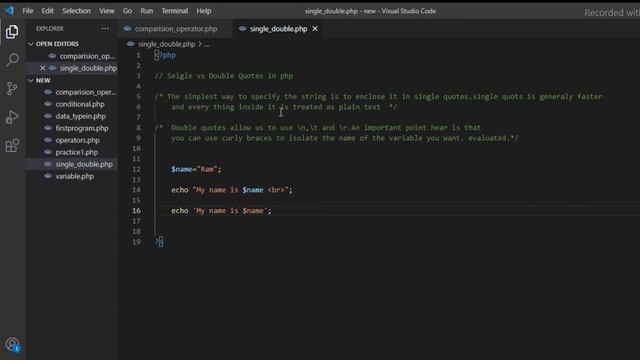The width and height of the screenshot is (640, 360).
Task: Open the Run menu
Action: pos(147,11)
